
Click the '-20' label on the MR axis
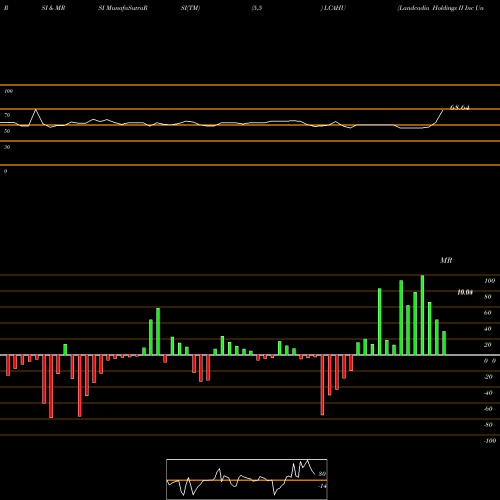(489, 377)
